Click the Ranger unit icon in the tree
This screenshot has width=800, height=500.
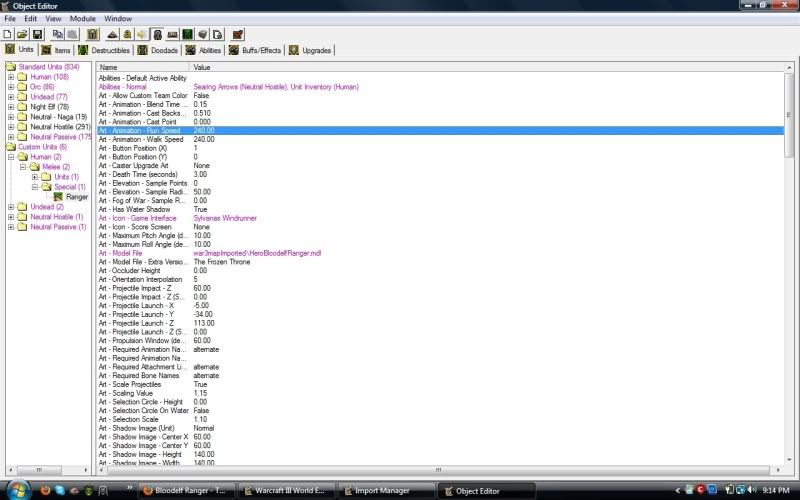(x=58, y=197)
